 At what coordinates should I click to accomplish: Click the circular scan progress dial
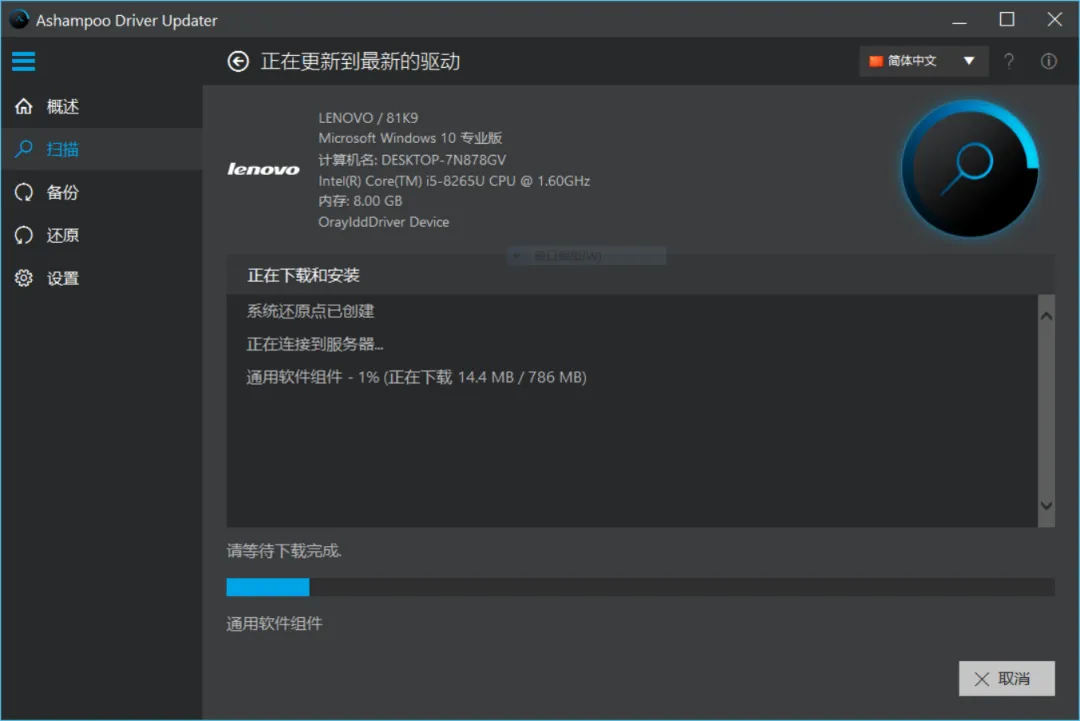970,168
